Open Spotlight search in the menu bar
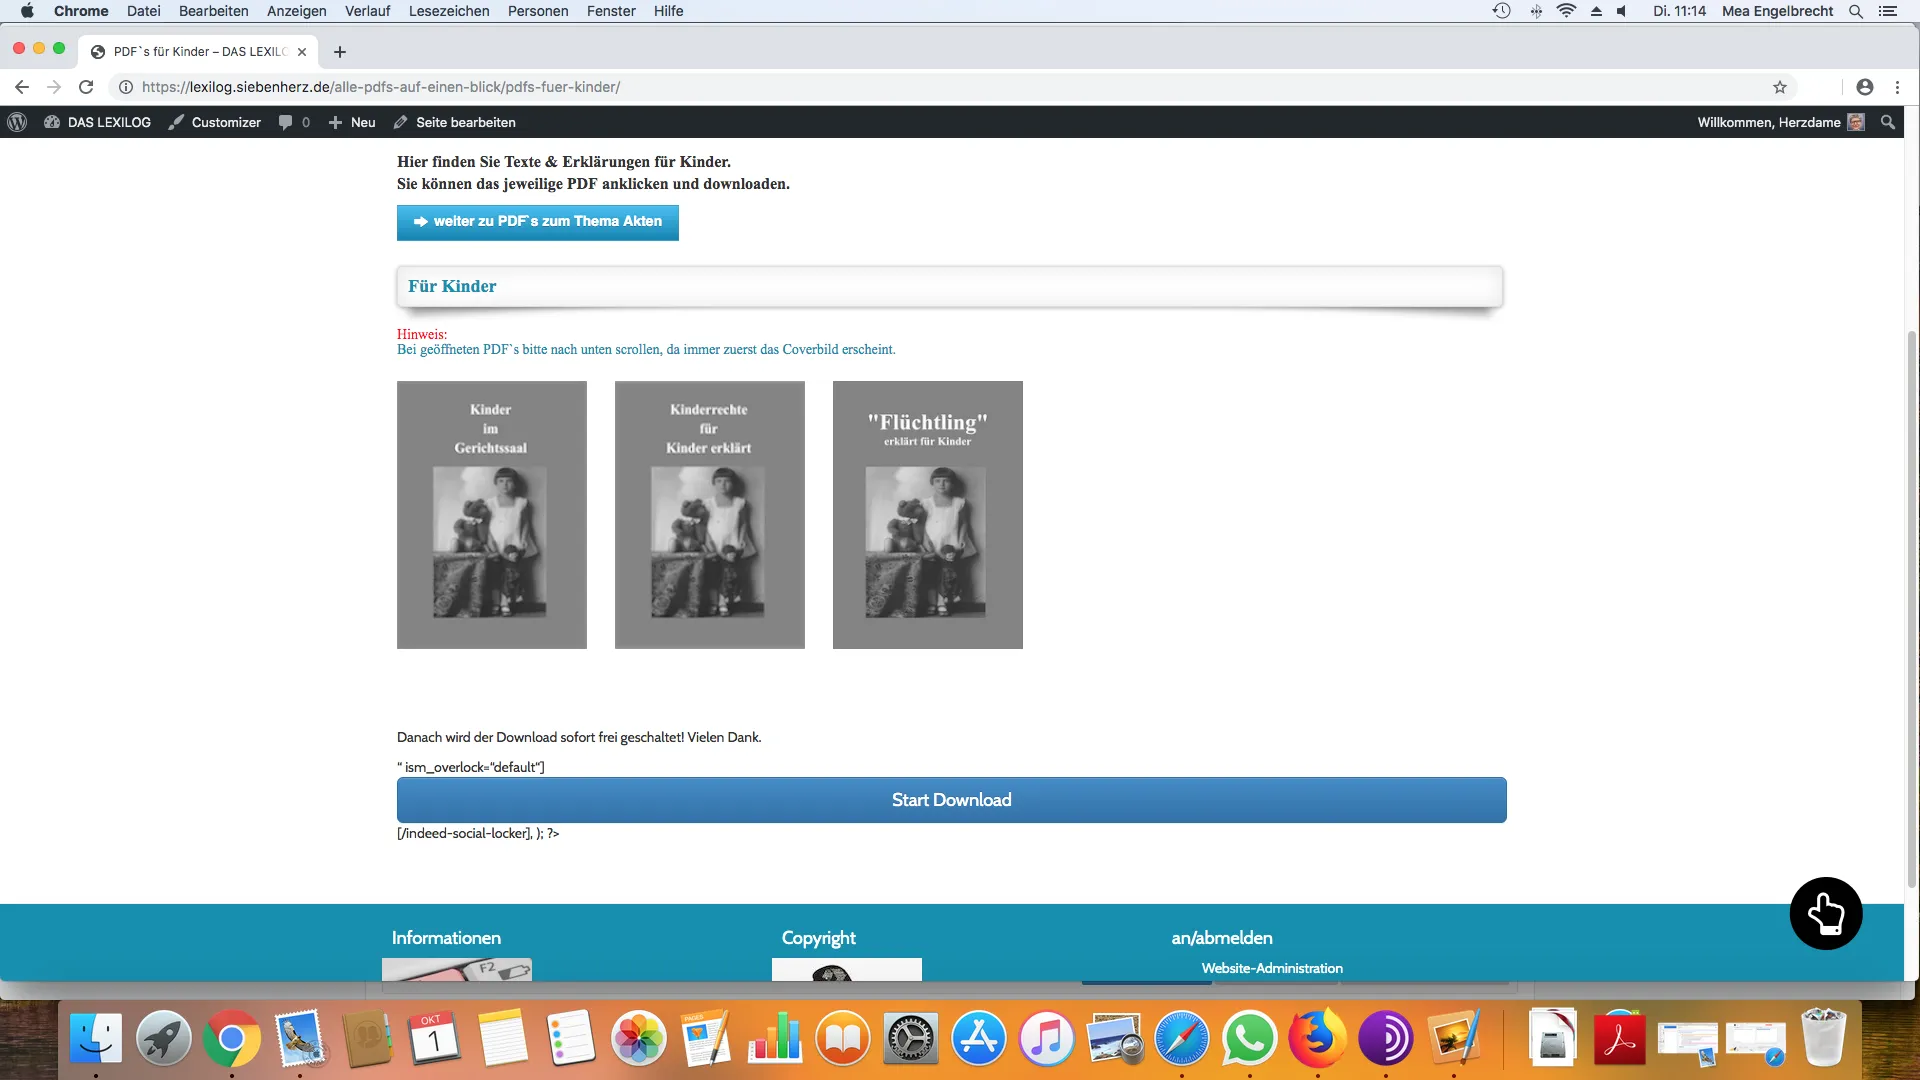1920x1080 pixels. [x=1856, y=11]
